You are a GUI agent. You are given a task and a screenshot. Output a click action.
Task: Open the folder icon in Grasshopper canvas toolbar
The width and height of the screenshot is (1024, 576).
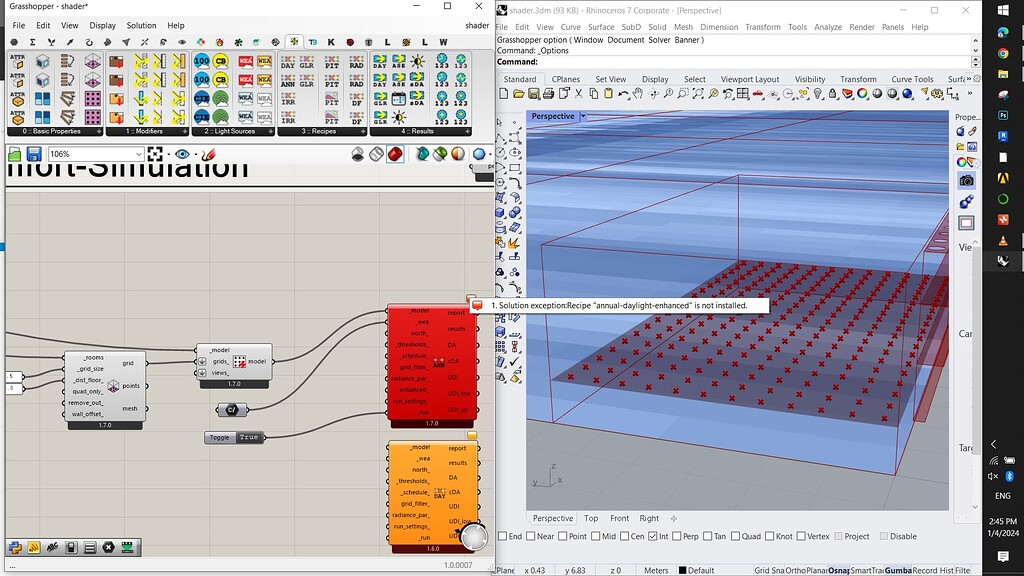14,154
